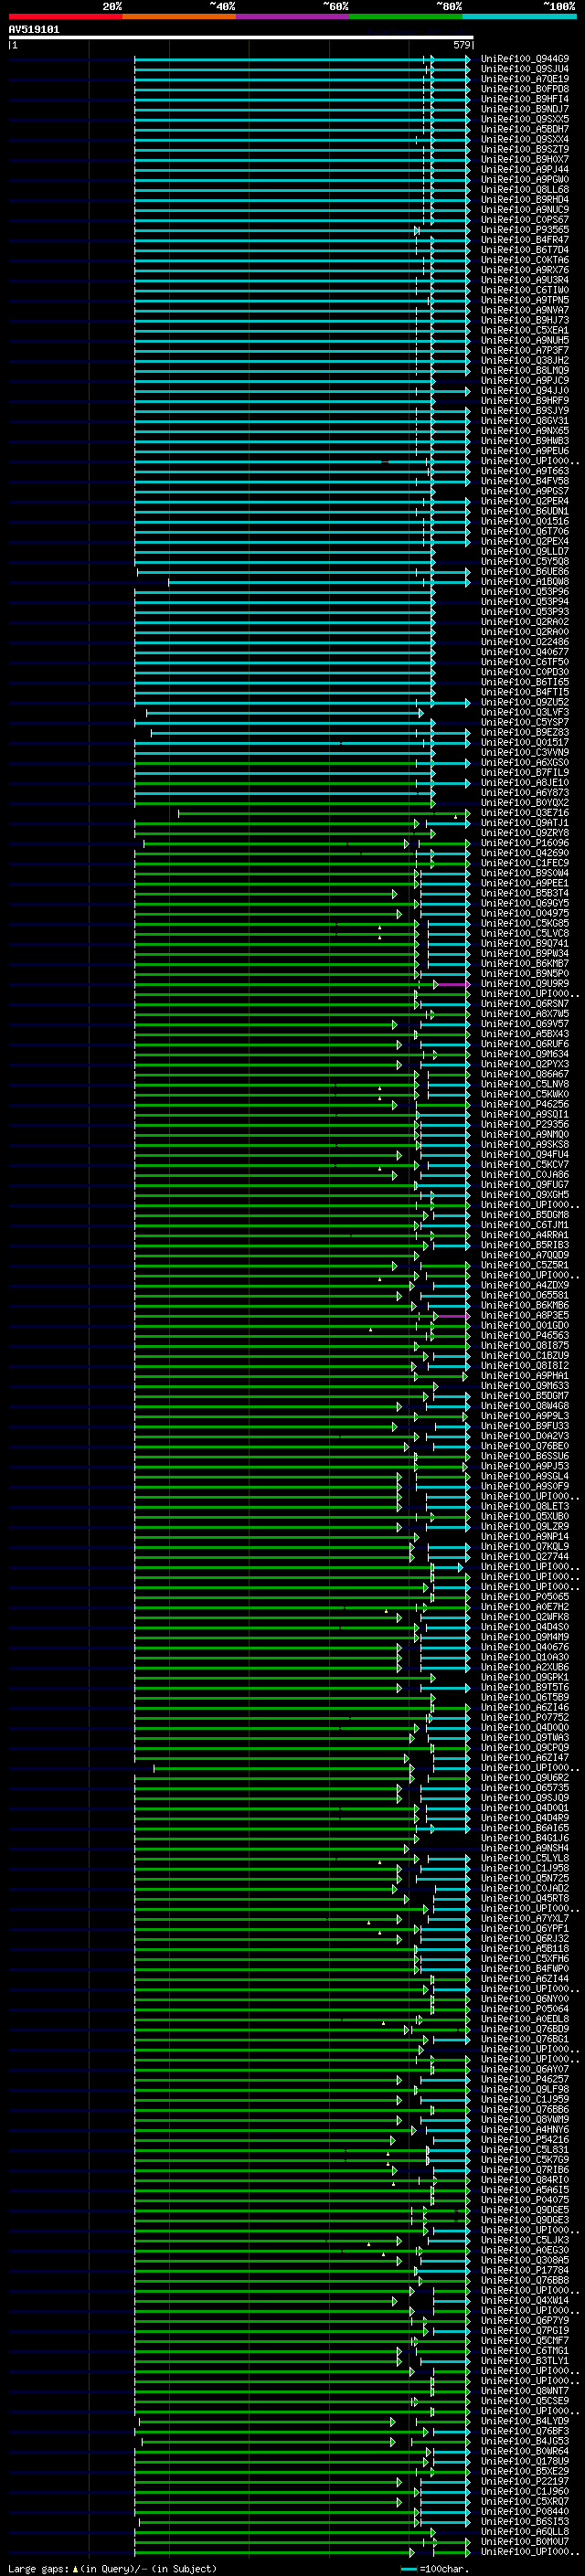The width and height of the screenshot is (585, 2576).
Task: Select label UniRef100_O22486
Action: tap(525, 642)
